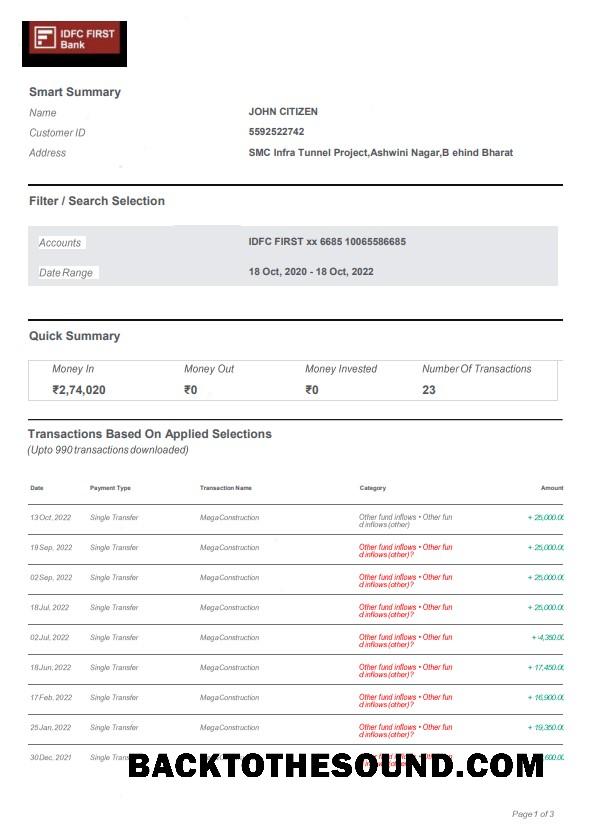The height and width of the screenshot is (827, 593).
Task: Select Customer ID 5592522742
Action: coord(276,132)
